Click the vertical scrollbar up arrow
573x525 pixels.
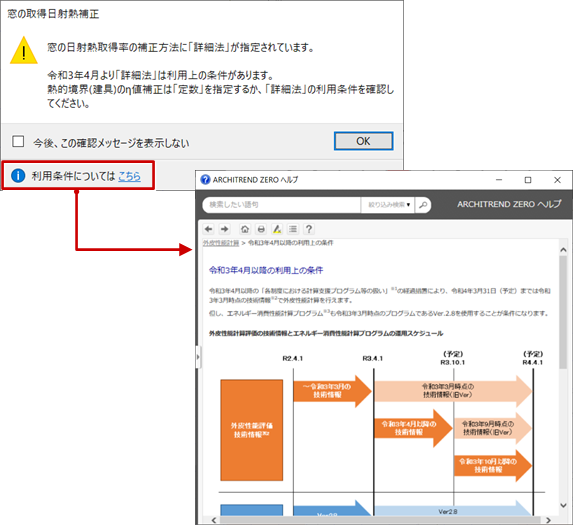click(x=563, y=250)
